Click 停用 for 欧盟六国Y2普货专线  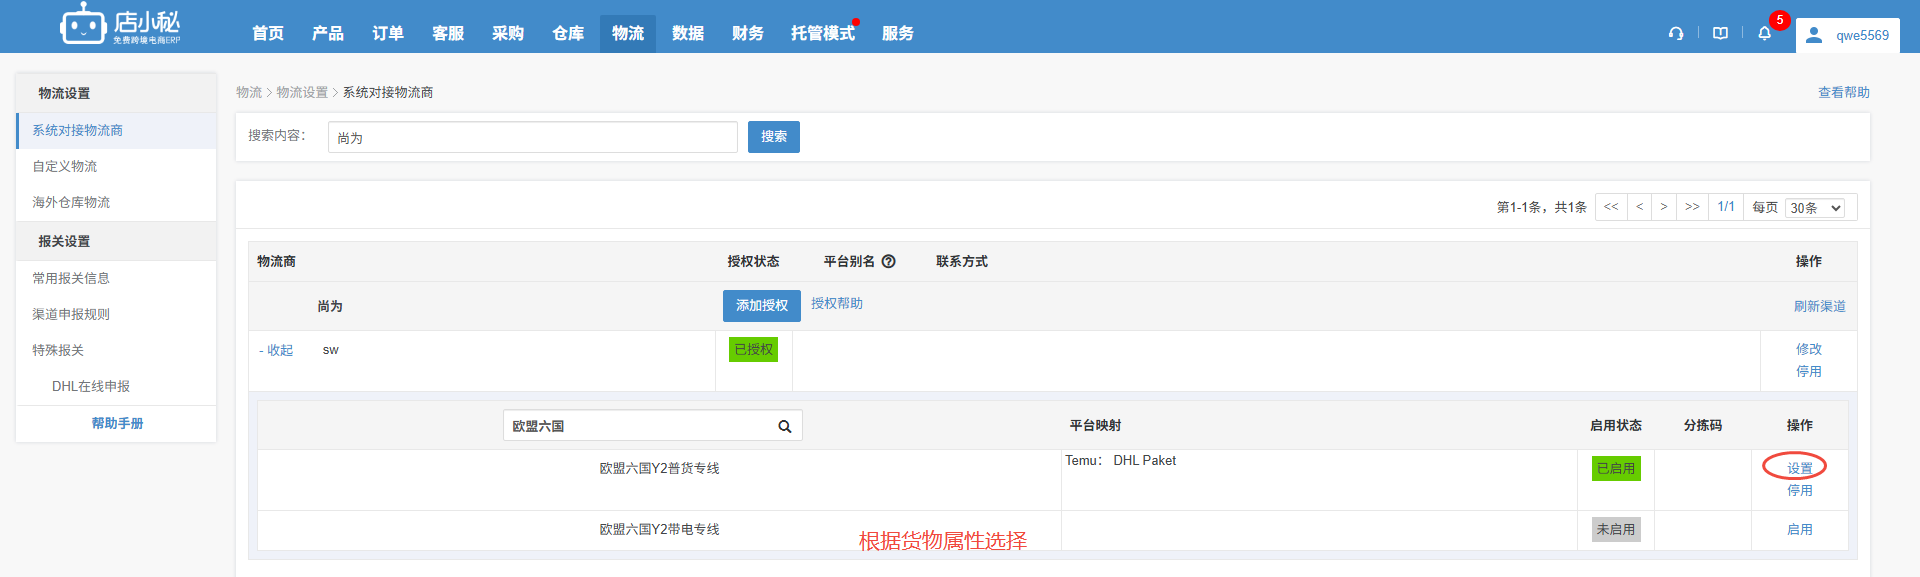1799,490
